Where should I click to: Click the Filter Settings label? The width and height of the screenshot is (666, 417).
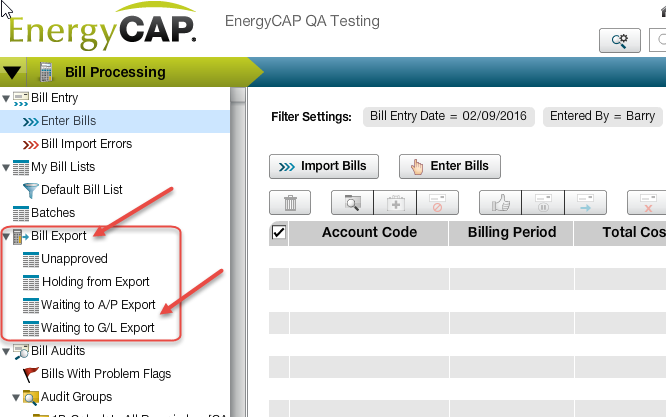pos(311,117)
